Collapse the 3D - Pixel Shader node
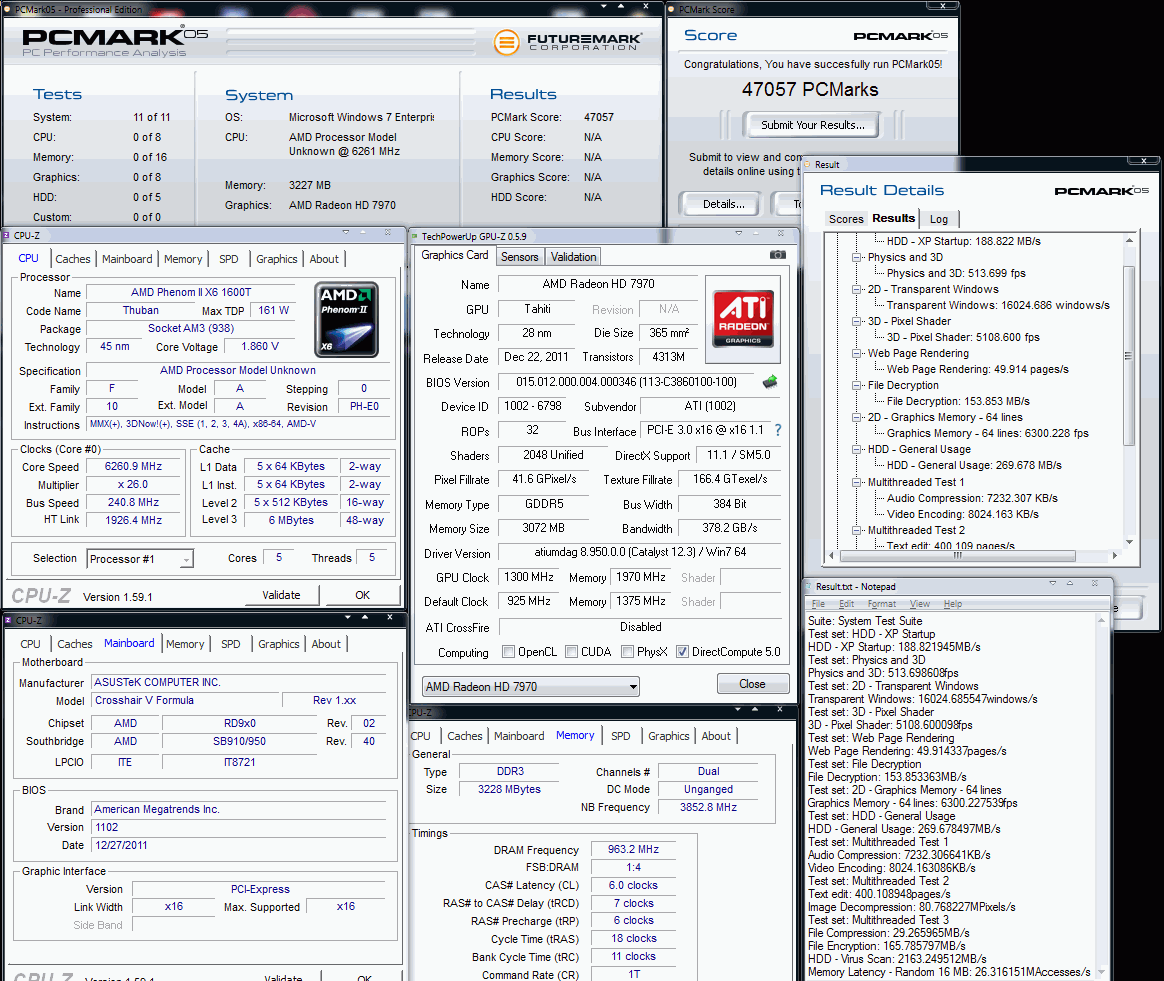Screen dimensions: 1164x981 tap(857, 322)
